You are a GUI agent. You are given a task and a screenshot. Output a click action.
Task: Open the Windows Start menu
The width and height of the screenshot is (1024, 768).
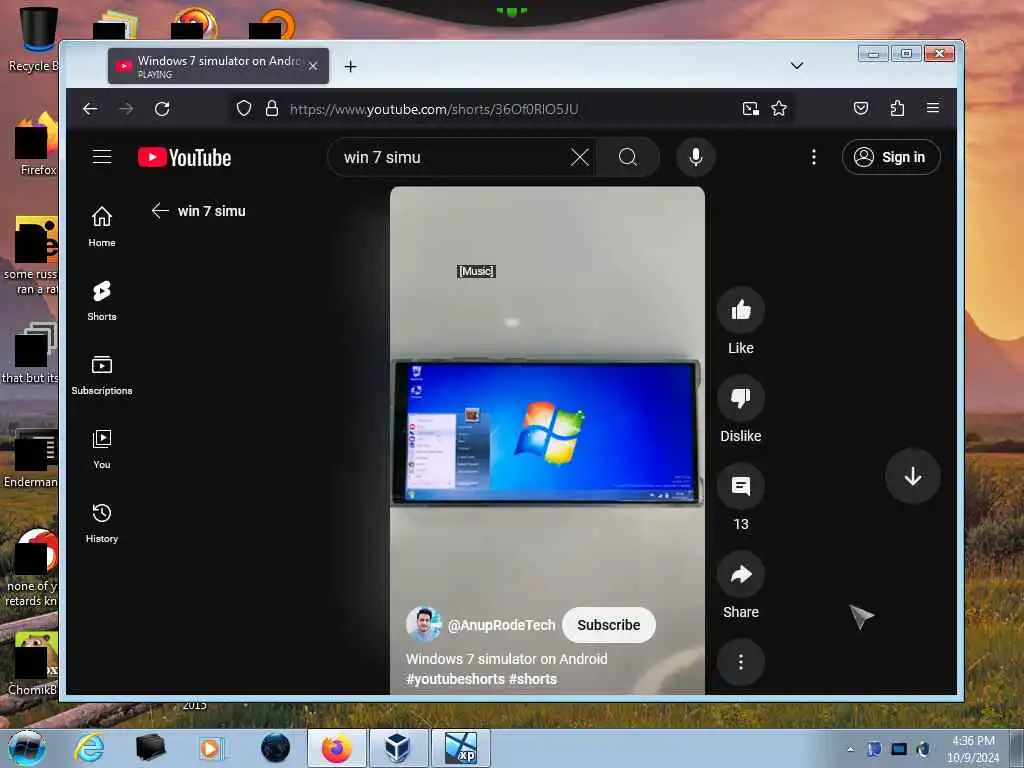point(27,748)
